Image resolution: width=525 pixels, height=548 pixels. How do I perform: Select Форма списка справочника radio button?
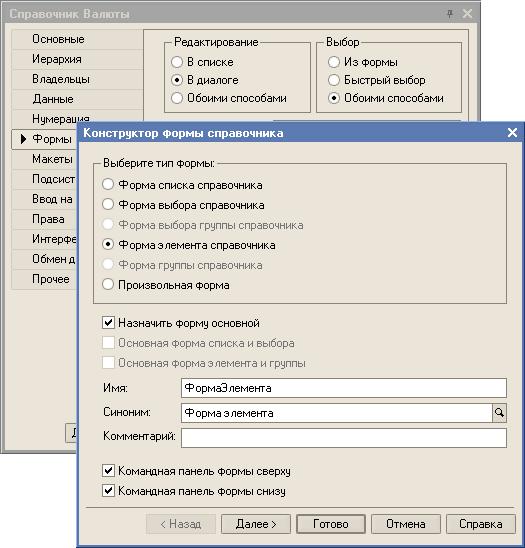click(x=108, y=185)
